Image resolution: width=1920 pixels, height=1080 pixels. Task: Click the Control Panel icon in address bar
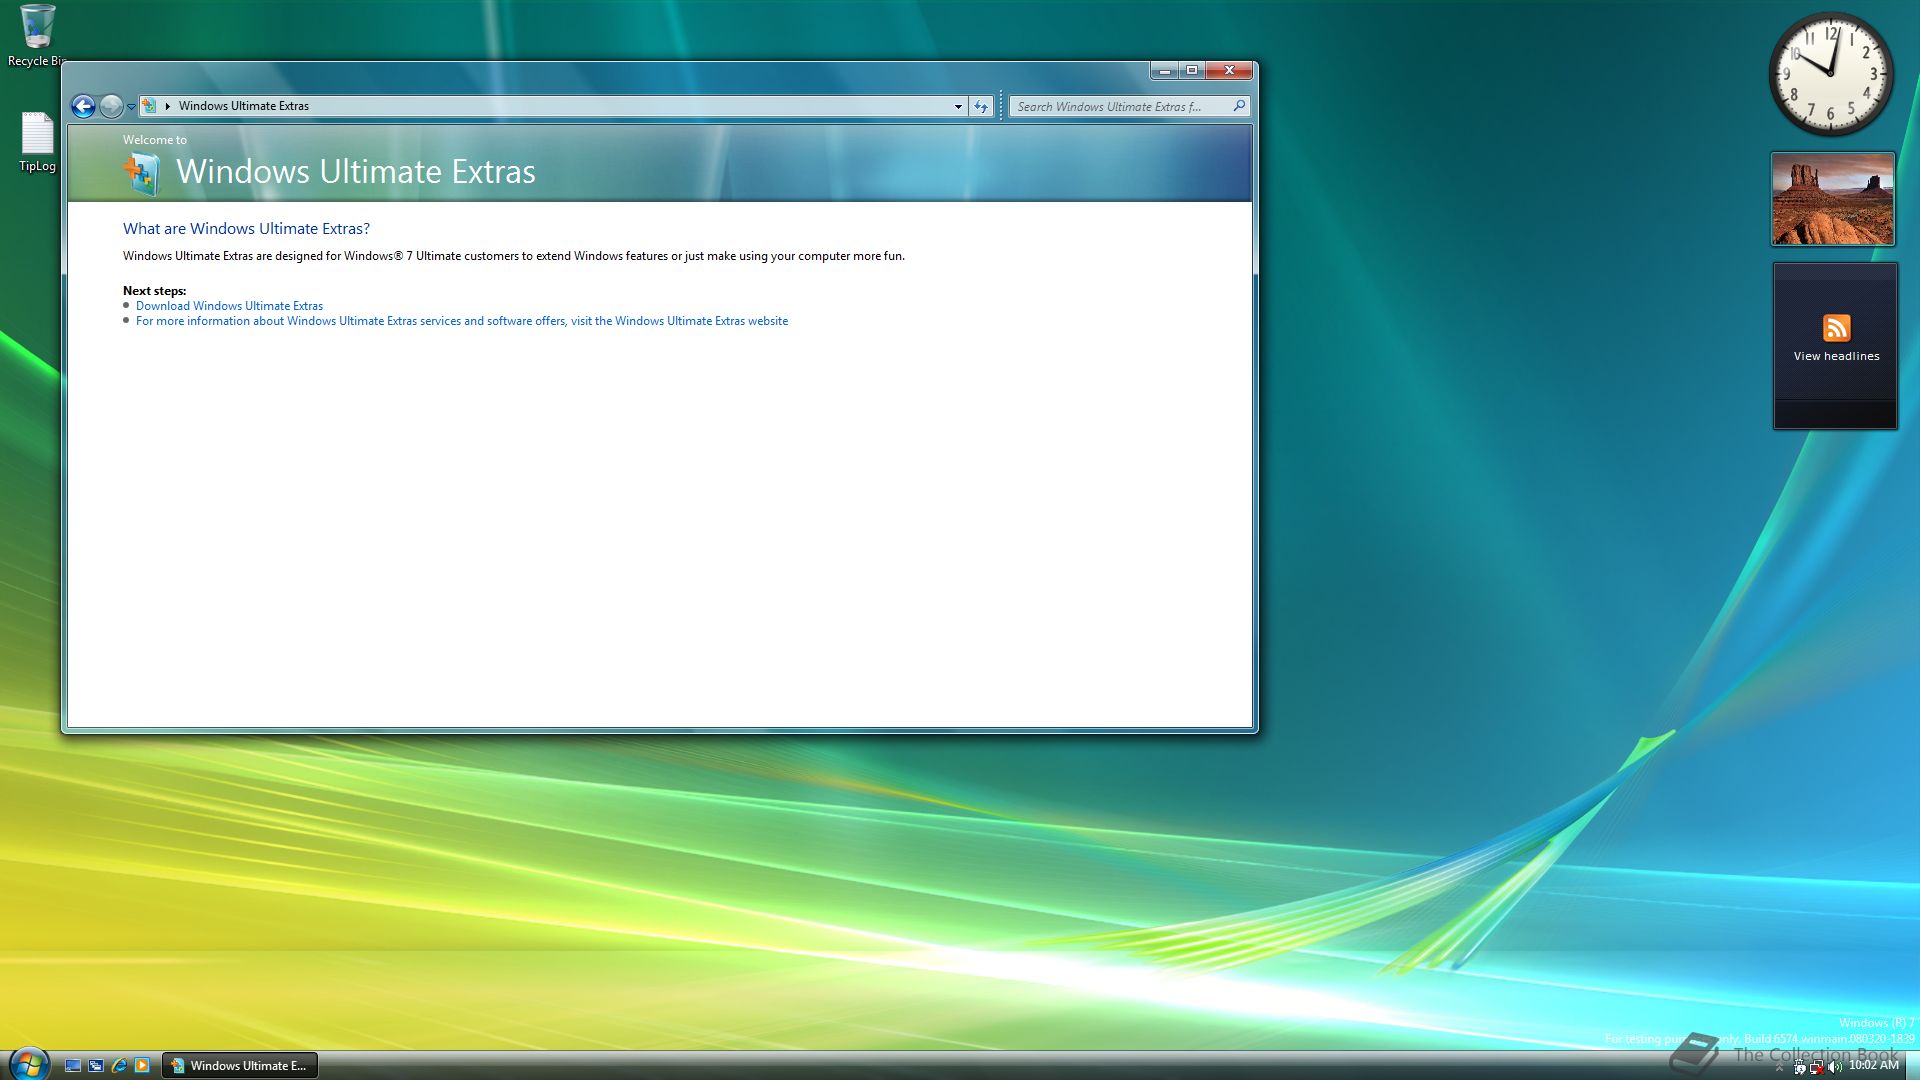pyautogui.click(x=149, y=106)
